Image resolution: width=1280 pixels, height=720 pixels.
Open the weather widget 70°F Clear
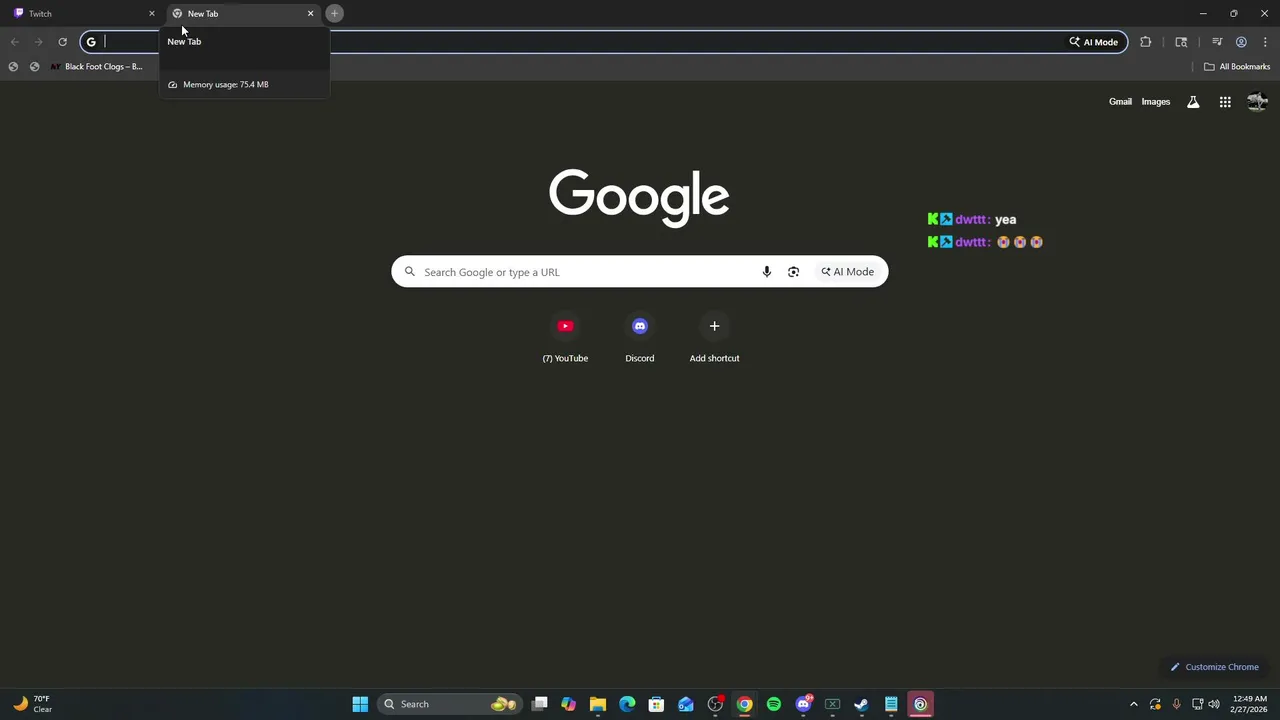coord(32,704)
